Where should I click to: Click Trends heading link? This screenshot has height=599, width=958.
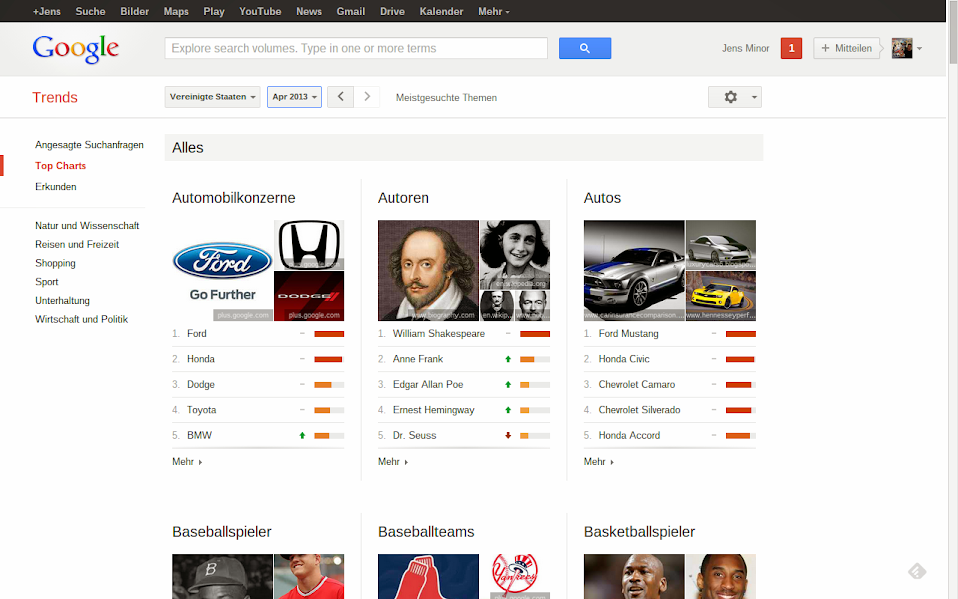[x=55, y=97]
